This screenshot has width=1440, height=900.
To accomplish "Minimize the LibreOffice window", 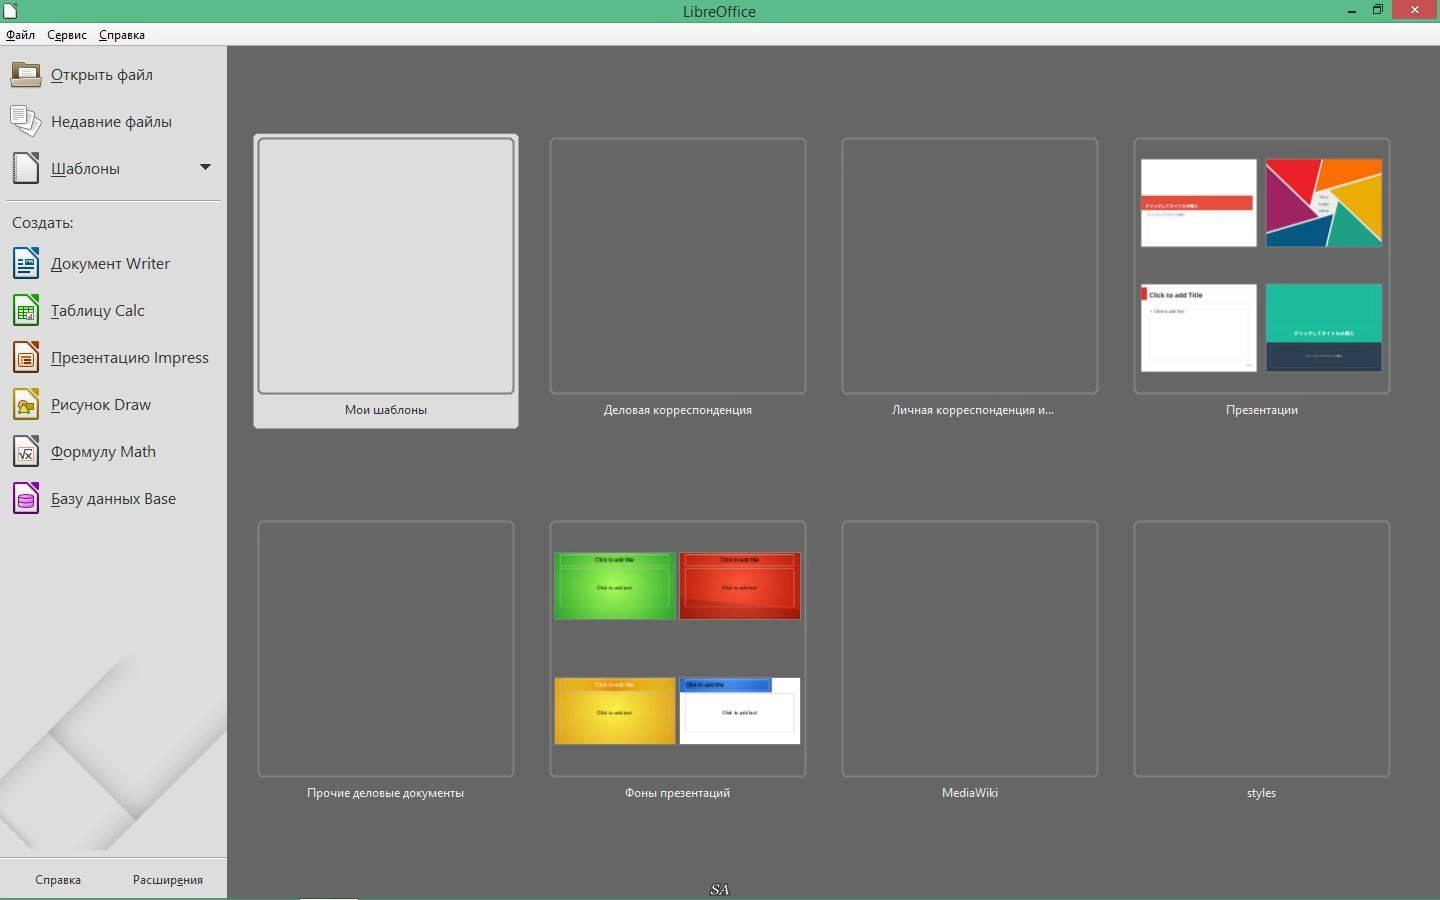I will coord(1352,11).
